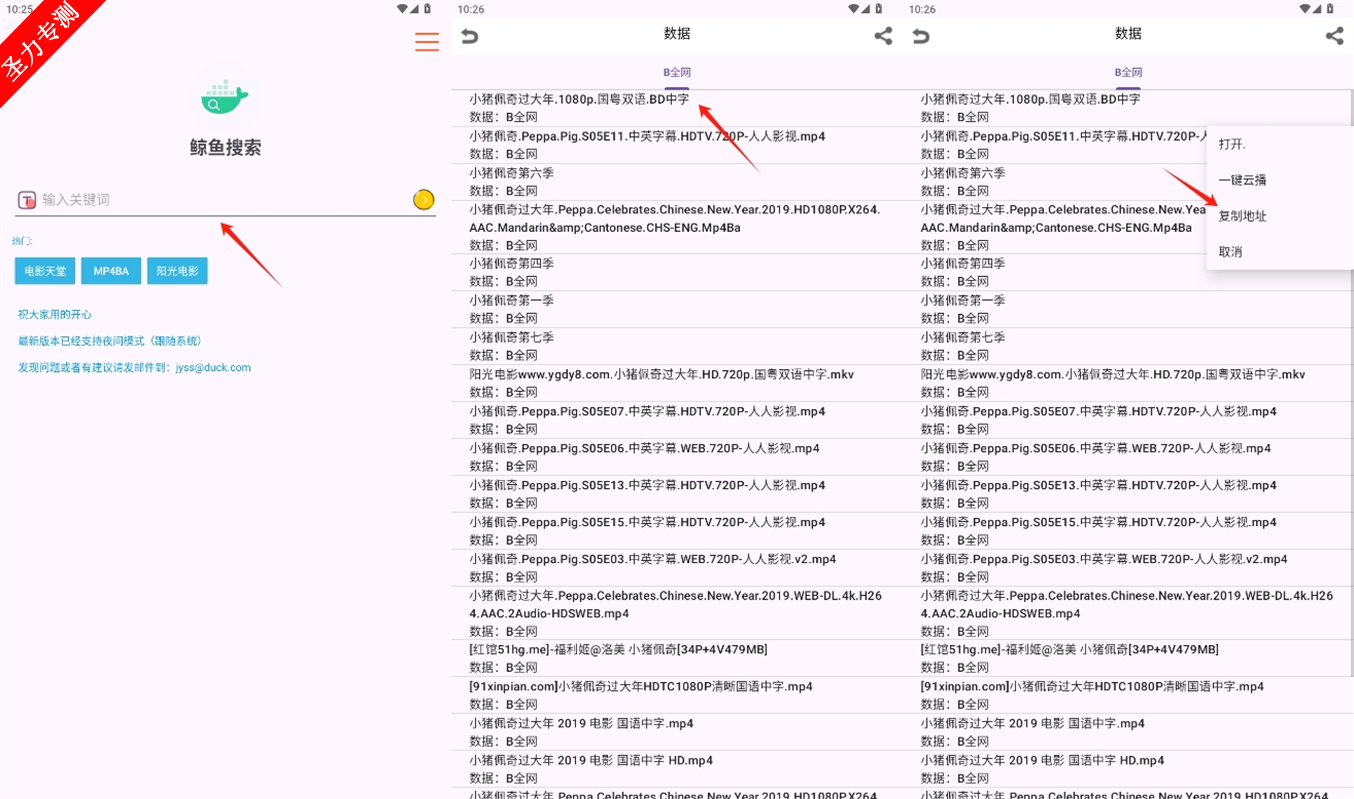This screenshot has width=1354, height=799.
Task: Open Peppa.Pig.S05E07 result on right screen
Action: (x=1128, y=420)
